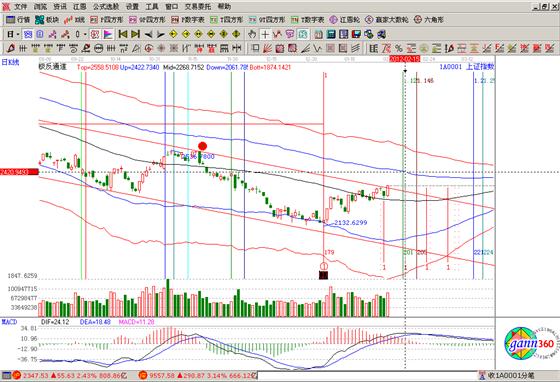Click the P数字表 toolbar button
560x382 pixels.
[188, 20]
